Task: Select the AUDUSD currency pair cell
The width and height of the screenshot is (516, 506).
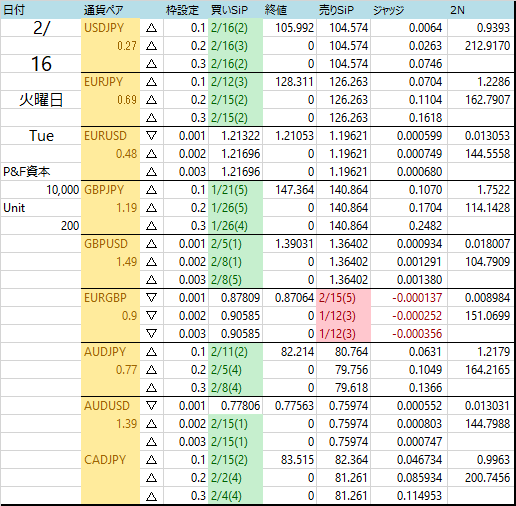Action: [110, 406]
